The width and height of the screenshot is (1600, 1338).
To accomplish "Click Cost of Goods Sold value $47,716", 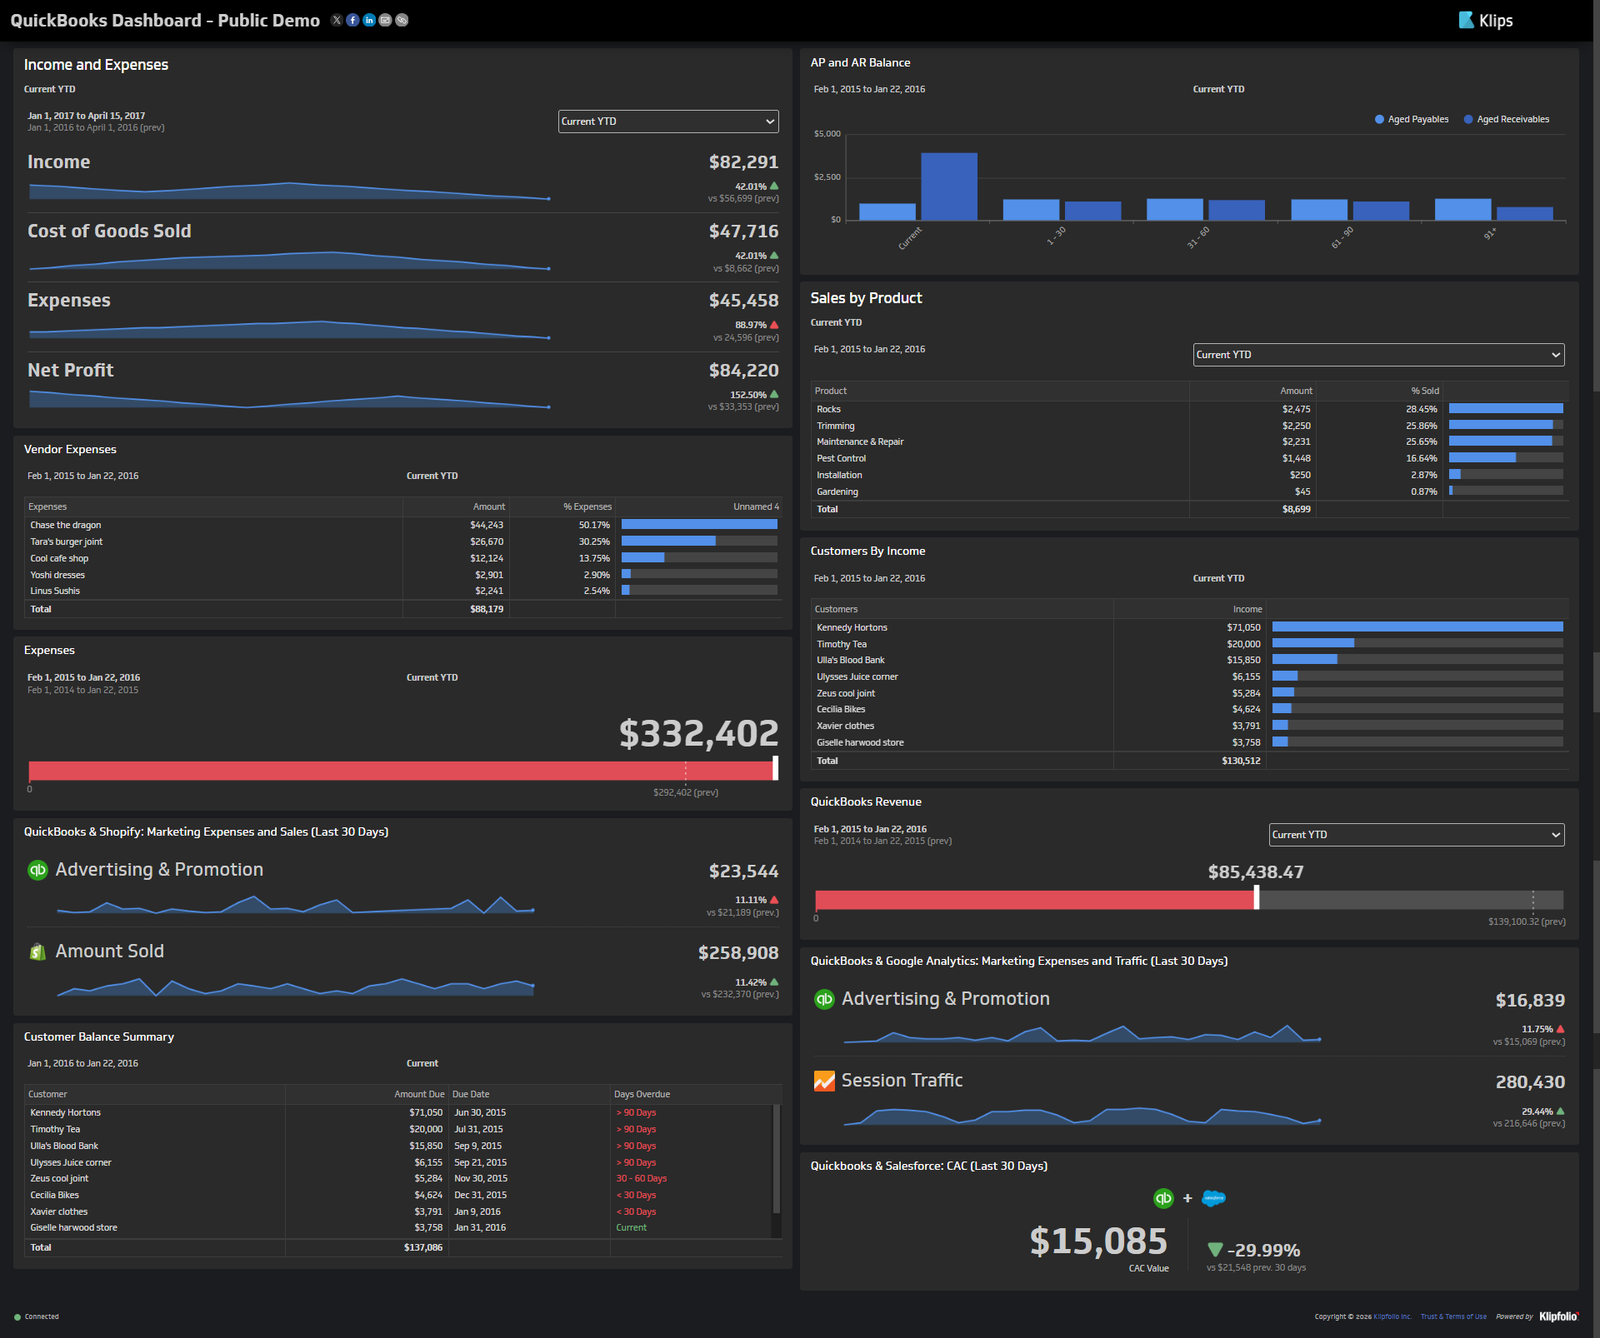I will tap(743, 232).
